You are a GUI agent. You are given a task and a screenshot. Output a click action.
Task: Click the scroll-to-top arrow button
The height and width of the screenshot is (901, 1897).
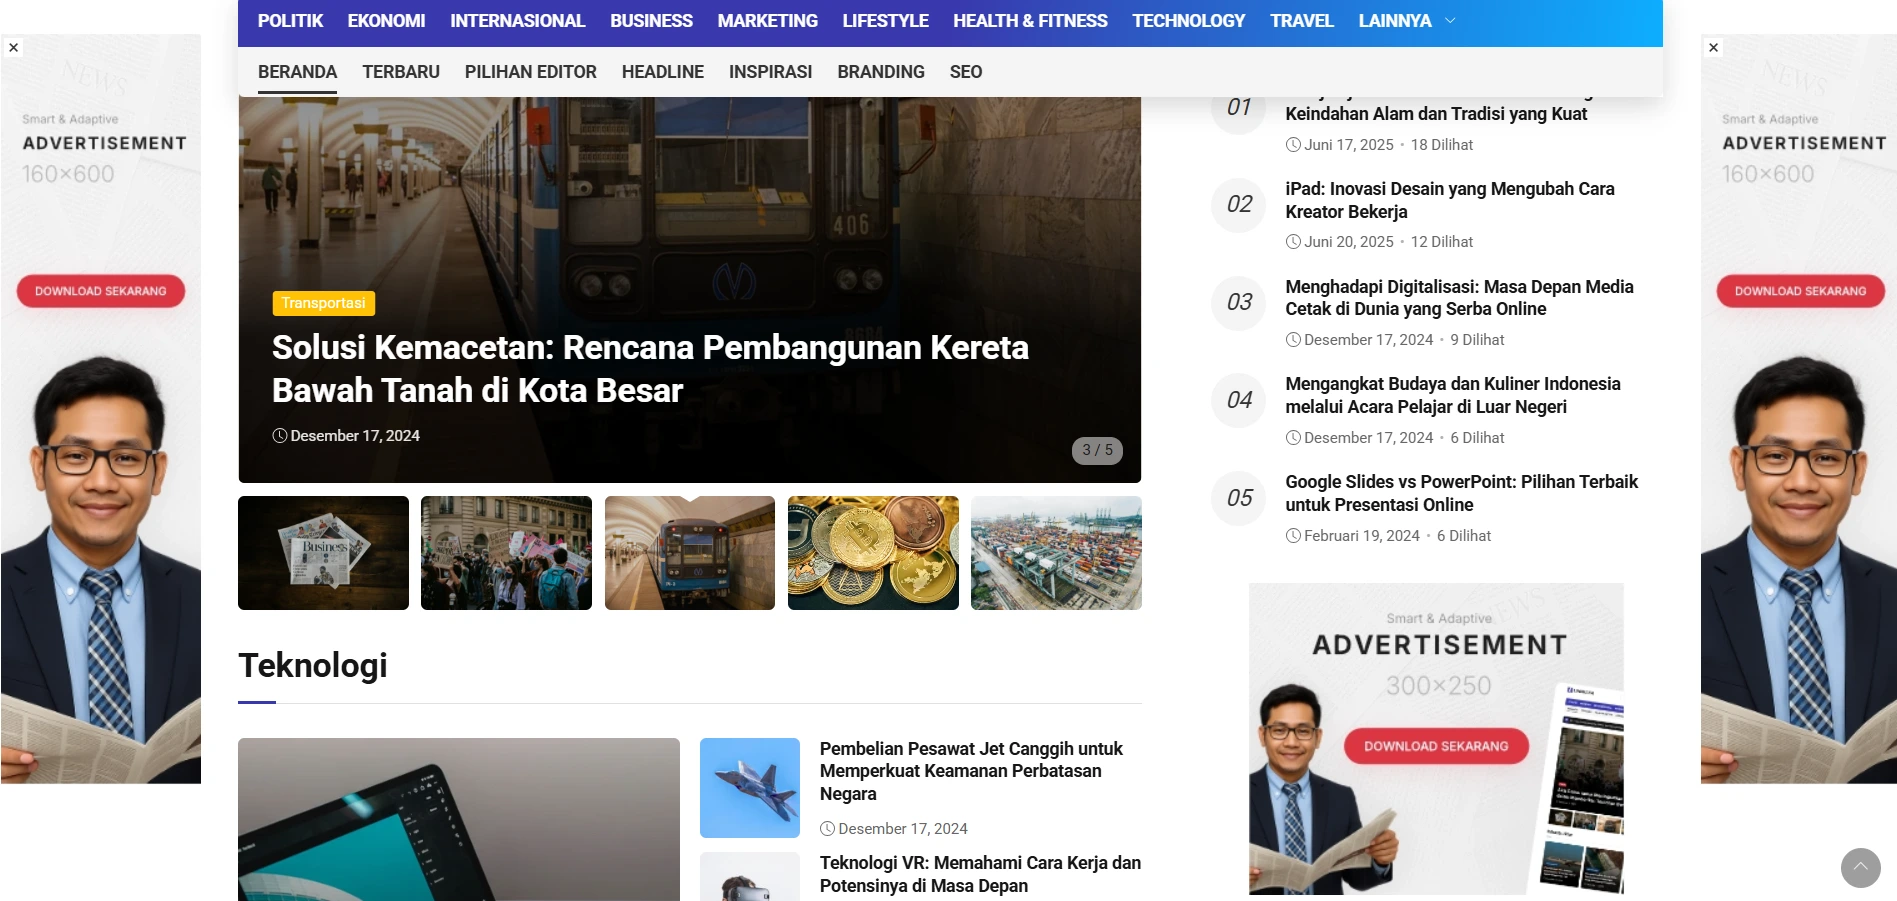pyautogui.click(x=1860, y=867)
